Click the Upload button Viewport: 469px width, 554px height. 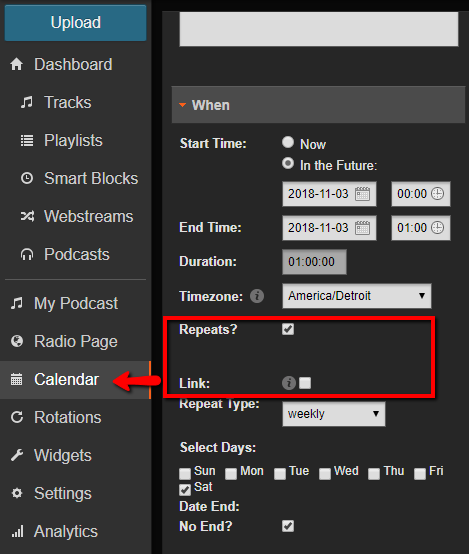click(x=76, y=23)
